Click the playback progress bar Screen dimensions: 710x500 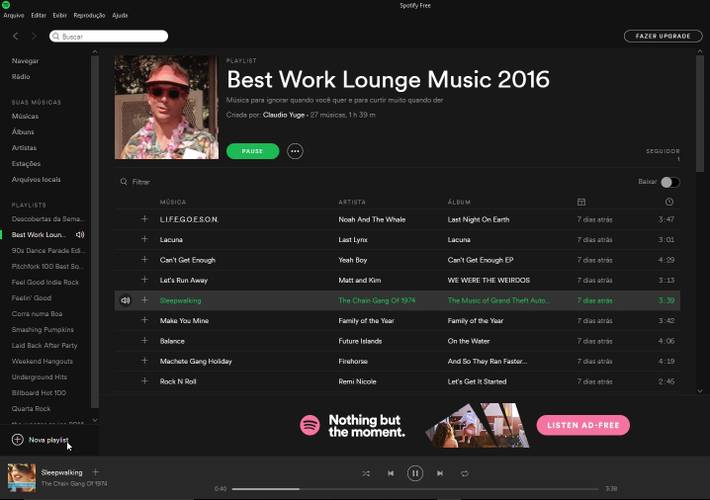coord(415,489)
